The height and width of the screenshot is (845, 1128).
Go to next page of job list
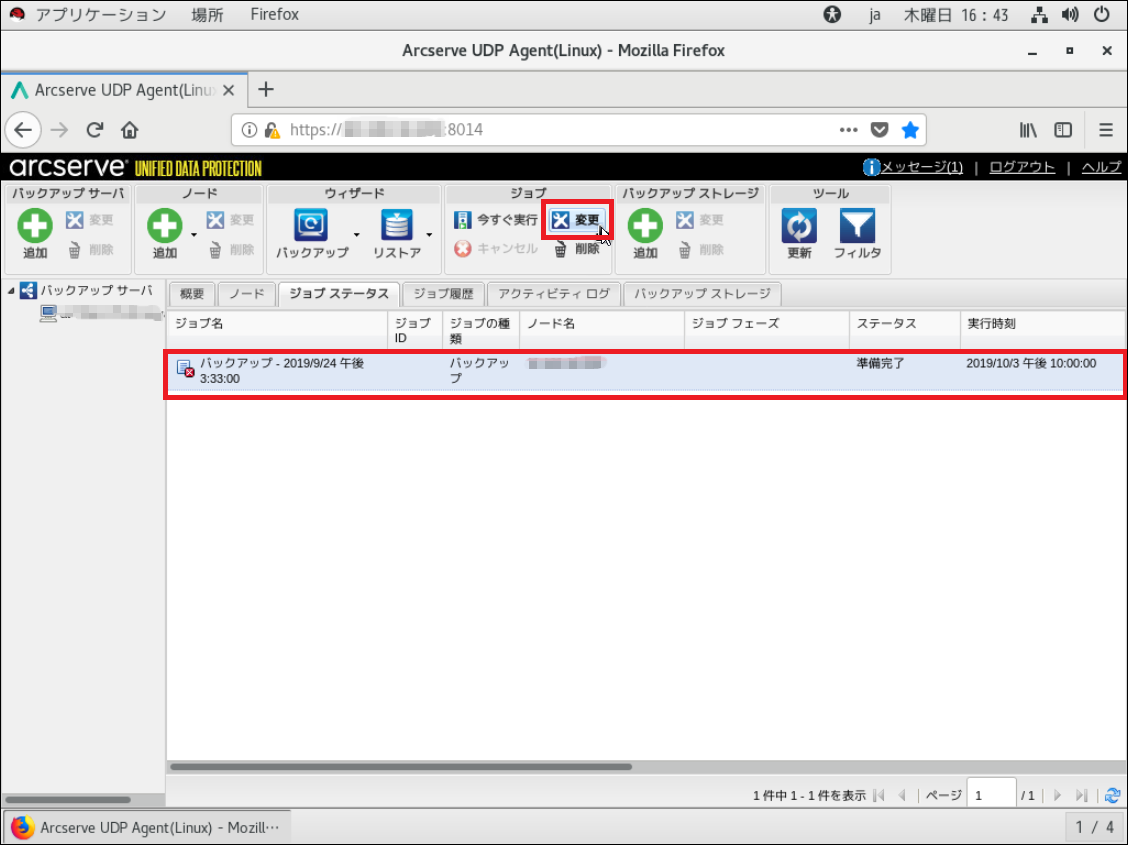tap(1057, 795)
